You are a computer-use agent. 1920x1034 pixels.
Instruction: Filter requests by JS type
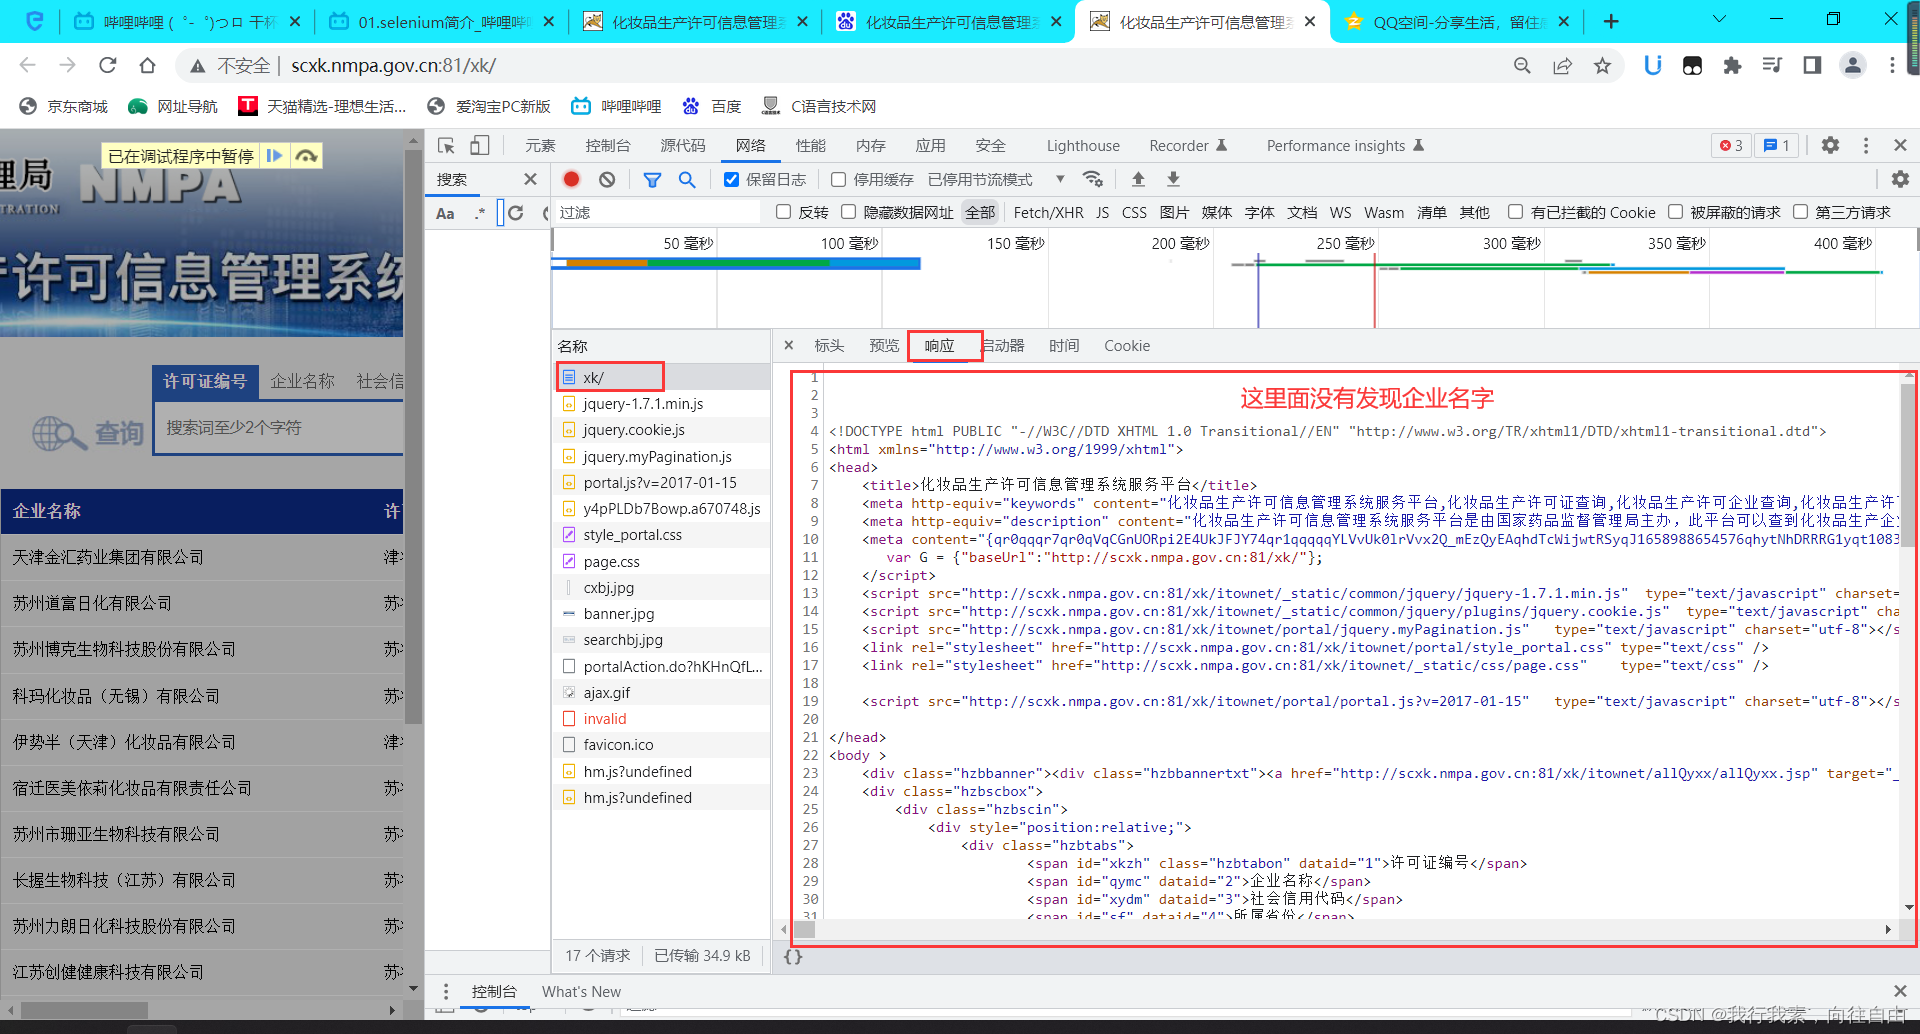[1102, 212]
